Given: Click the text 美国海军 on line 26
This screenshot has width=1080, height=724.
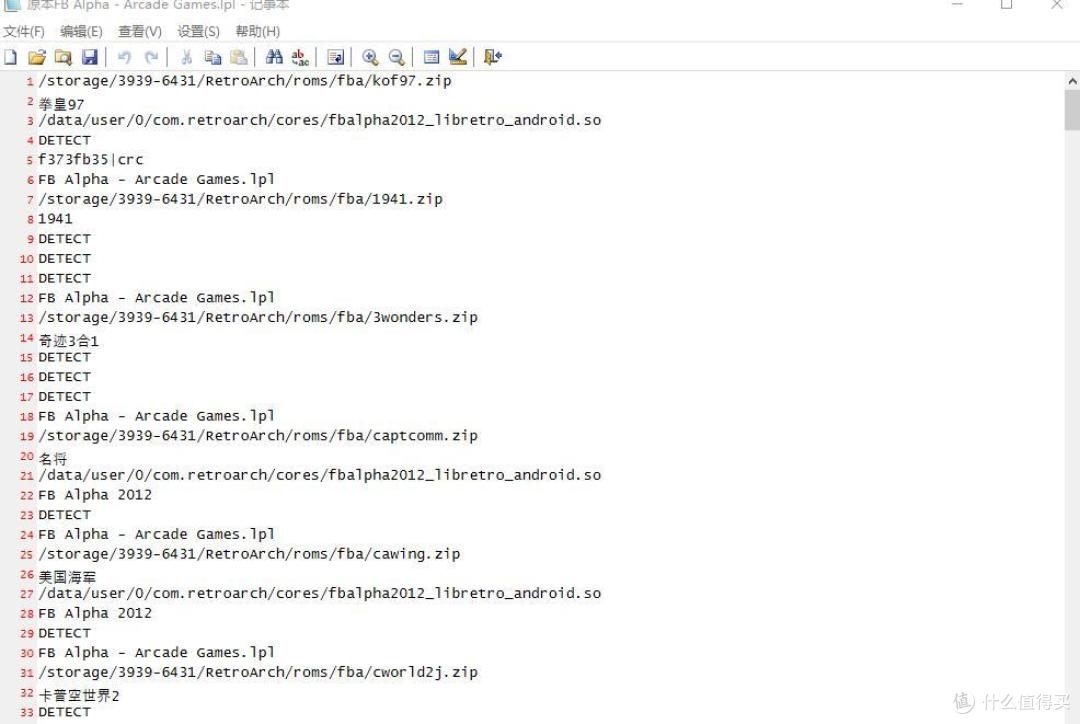Looking at the screenshot, I should tap(68, 577).
